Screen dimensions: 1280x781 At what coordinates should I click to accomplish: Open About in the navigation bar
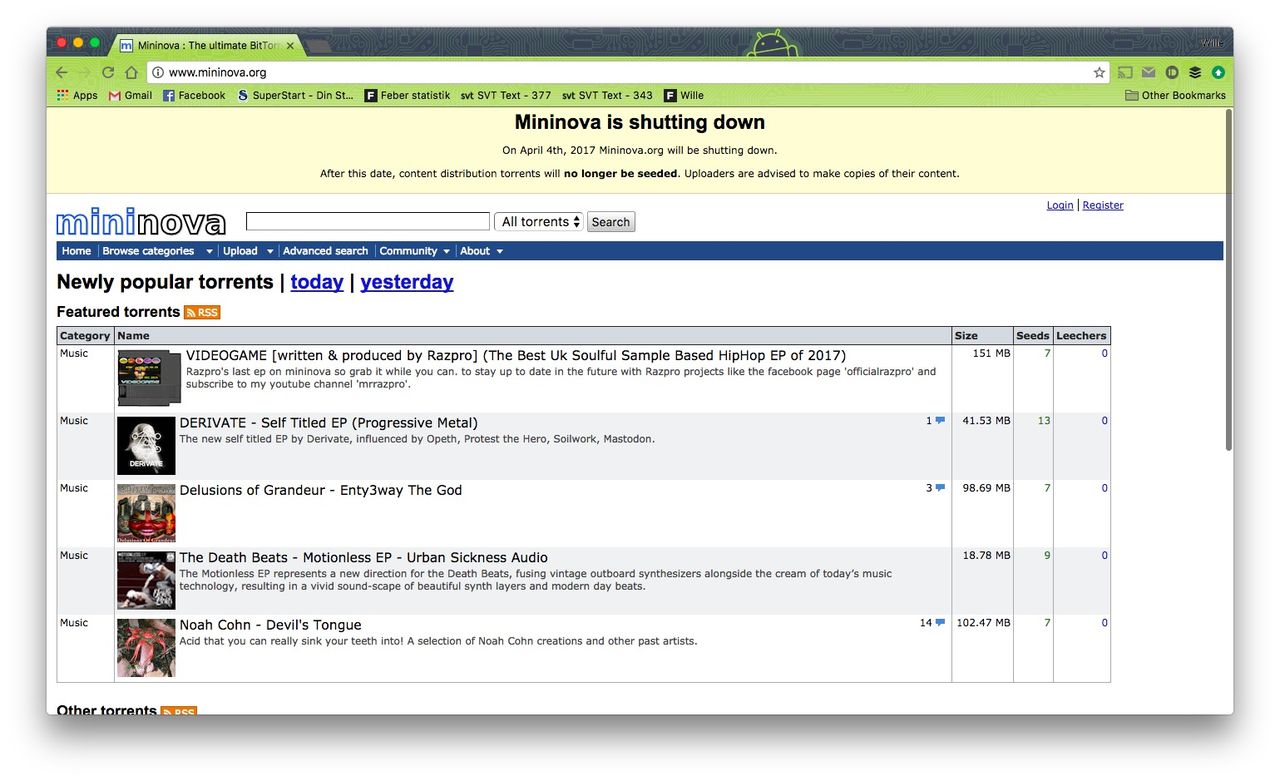[475, 251]
